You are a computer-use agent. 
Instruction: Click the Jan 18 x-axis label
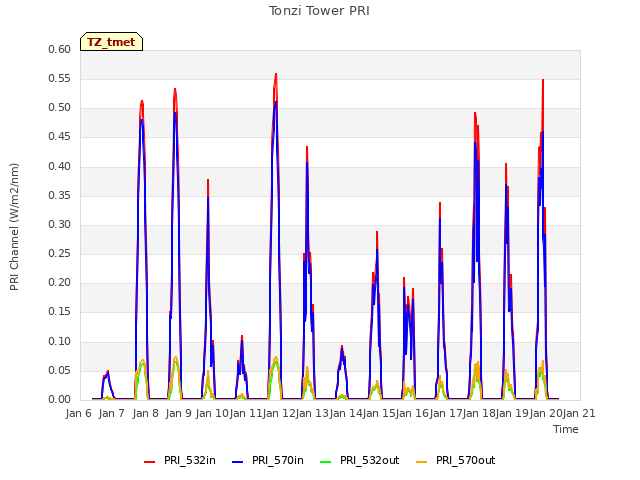pyautogui.click(x=479, y=413)
